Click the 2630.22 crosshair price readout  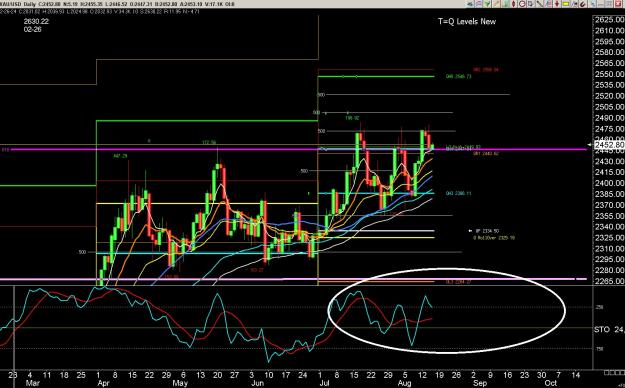[36, 22]
